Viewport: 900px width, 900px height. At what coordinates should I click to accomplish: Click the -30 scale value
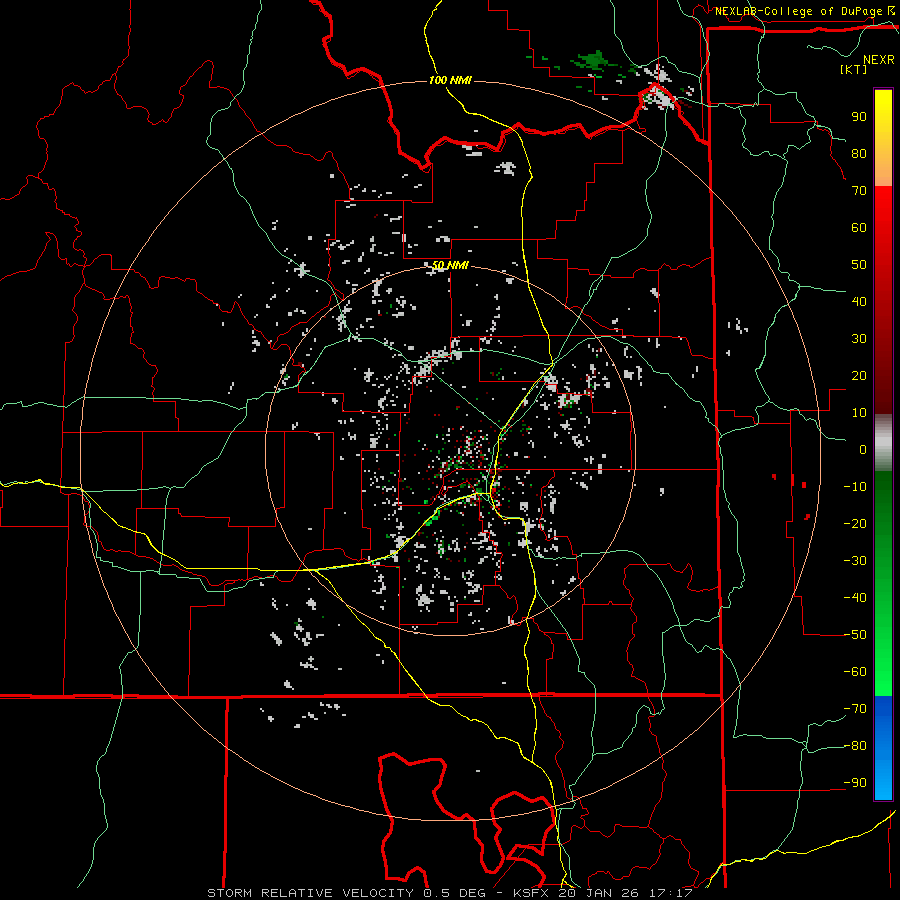point(855,561)
